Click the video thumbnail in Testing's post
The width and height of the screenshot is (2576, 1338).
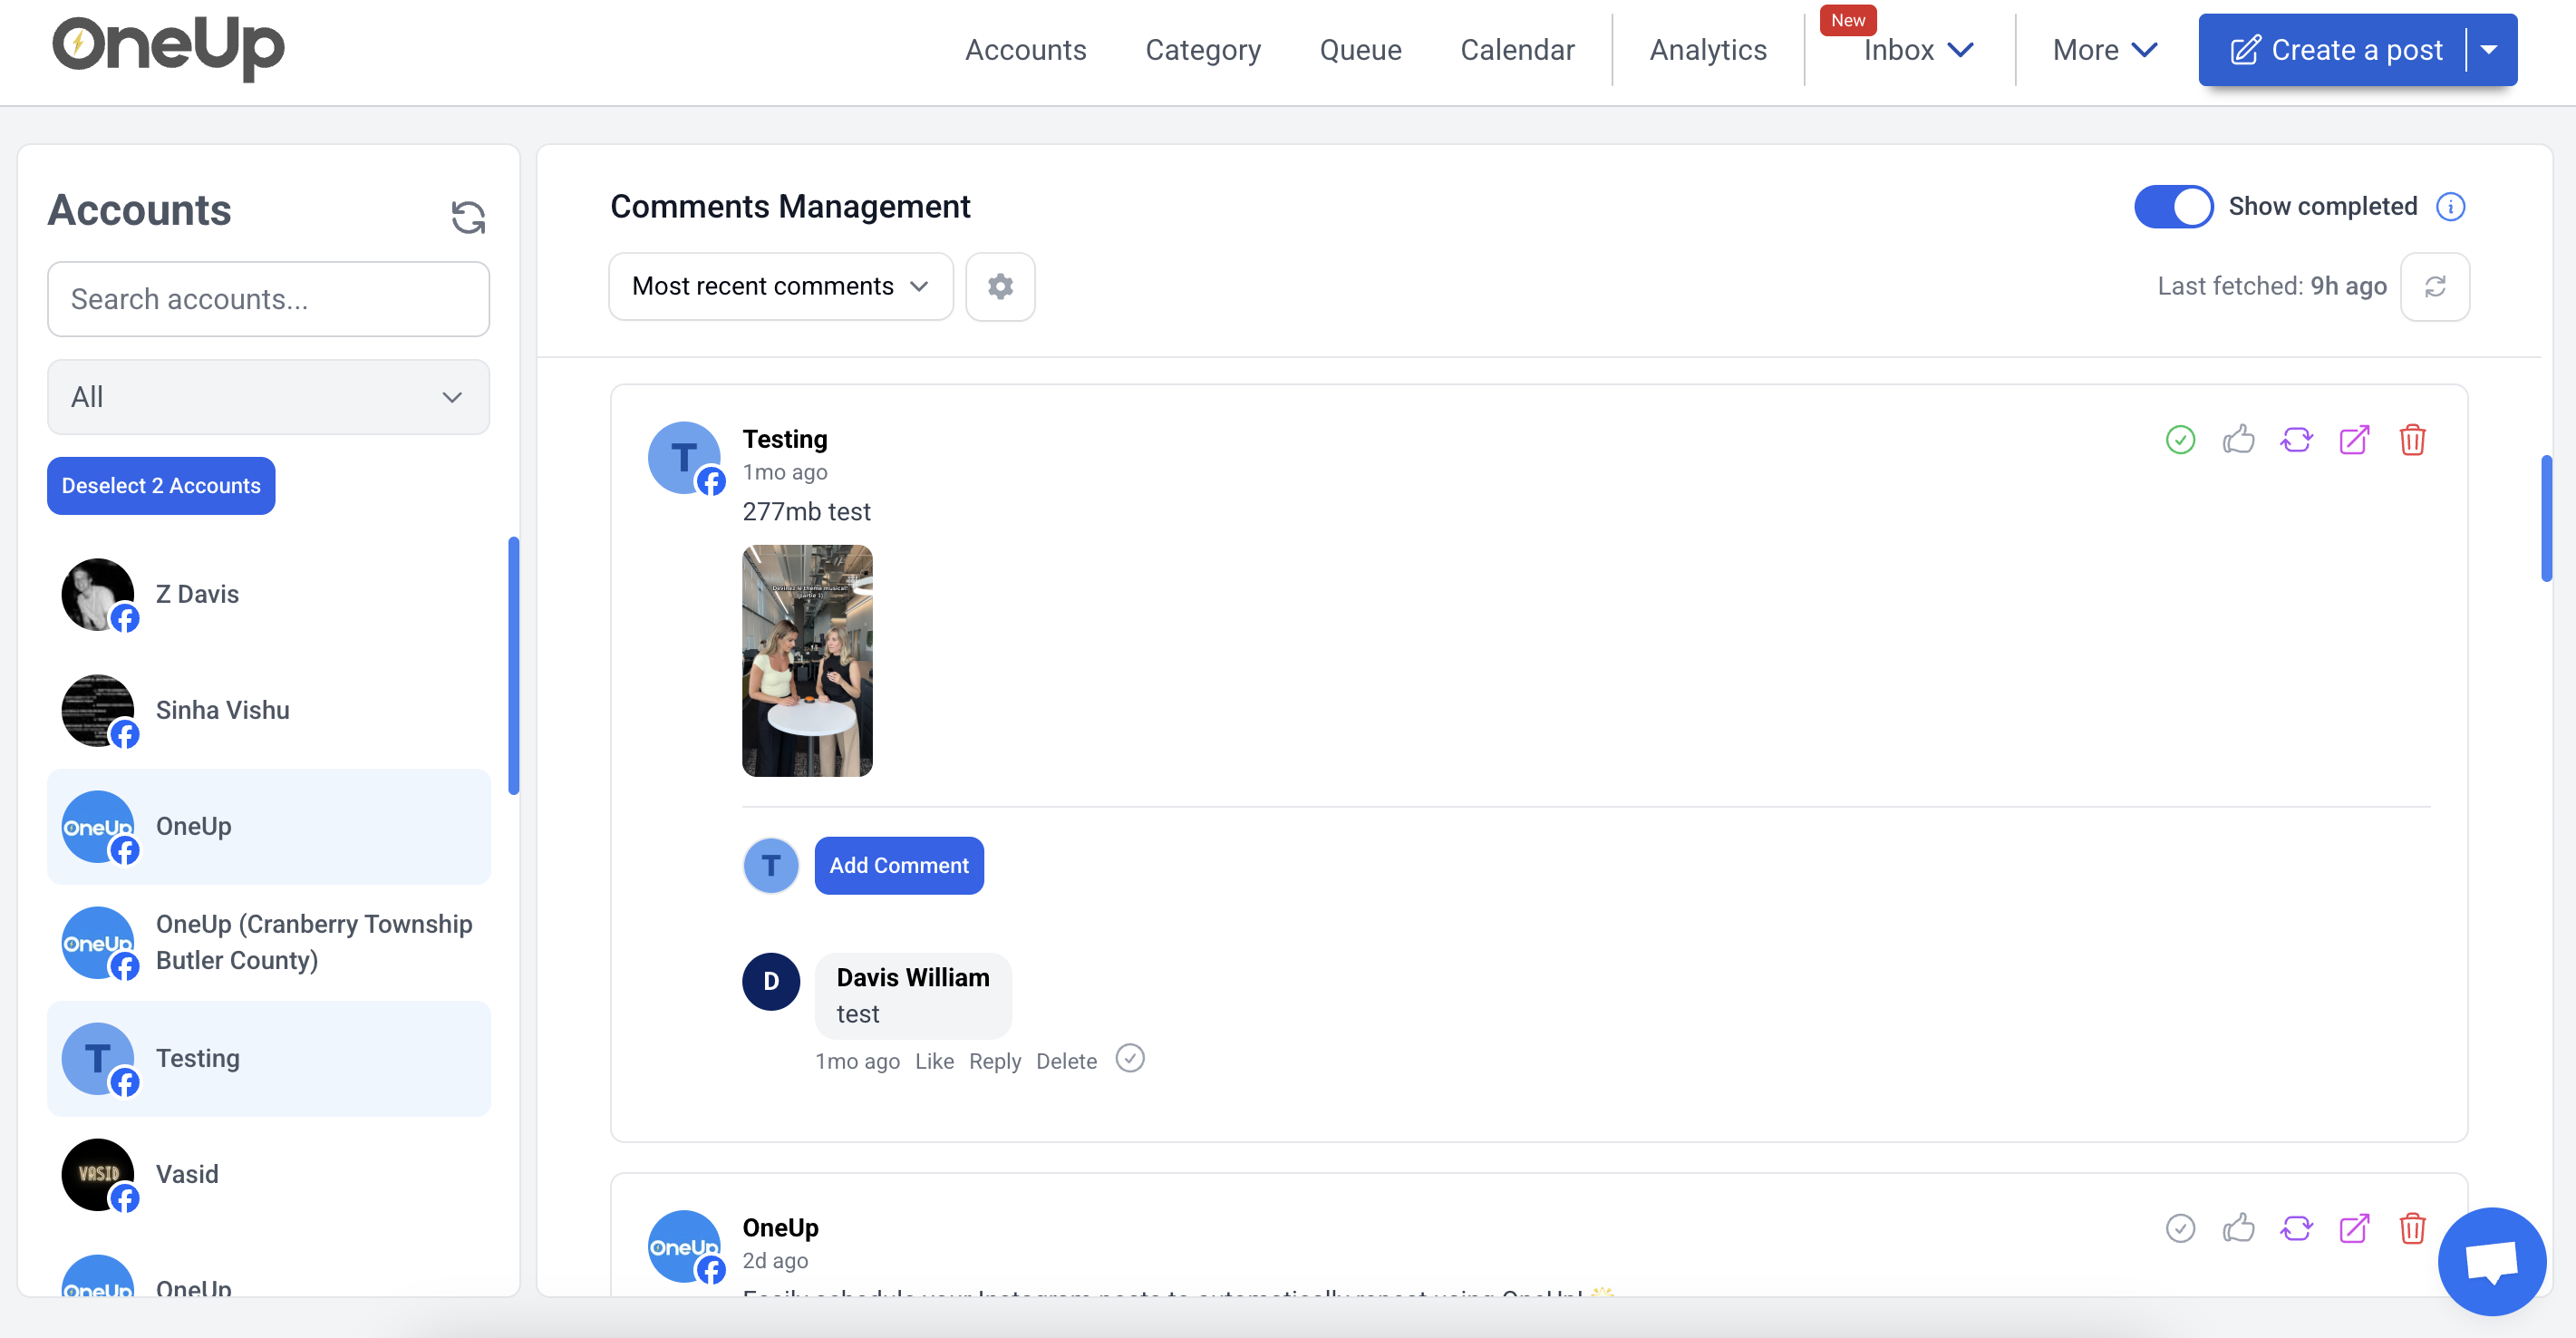point(807,661)
